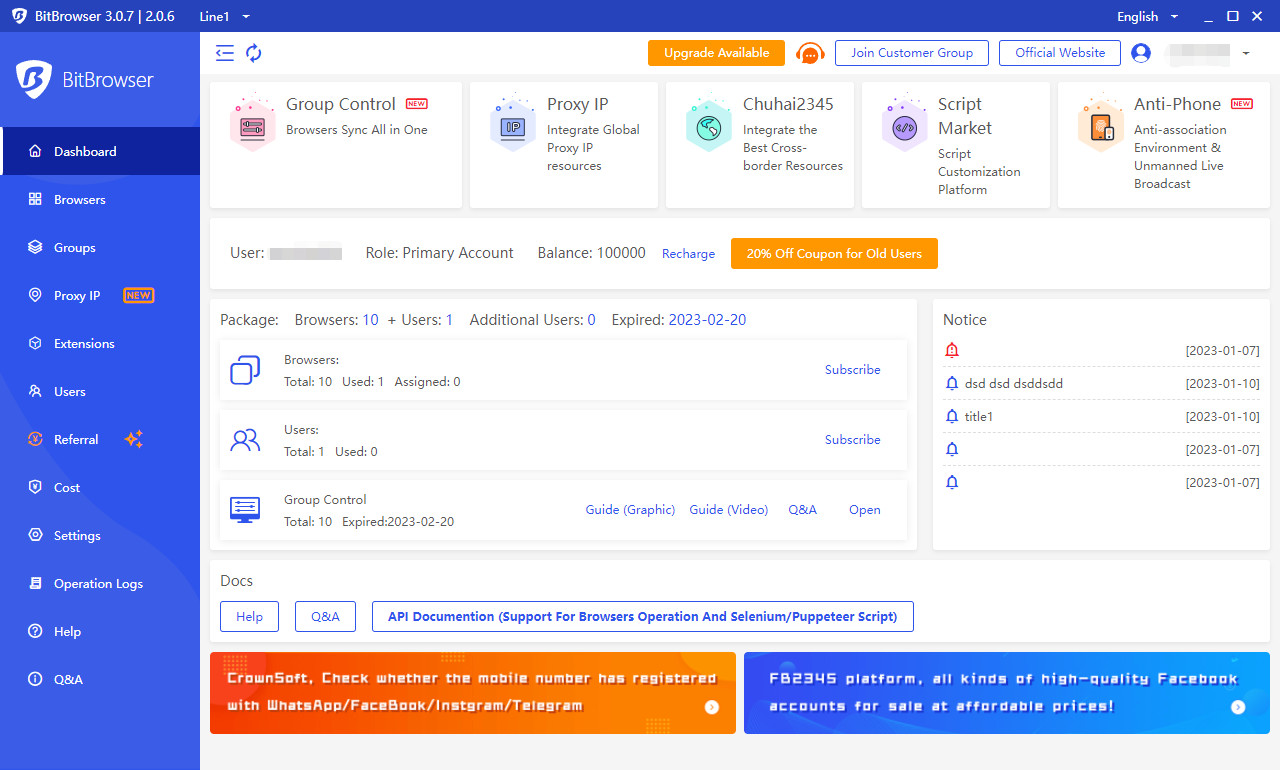Open the Anti-Phone card icon
The height and width of the screenshot is (770, 1280).
tap(1101, 124)
